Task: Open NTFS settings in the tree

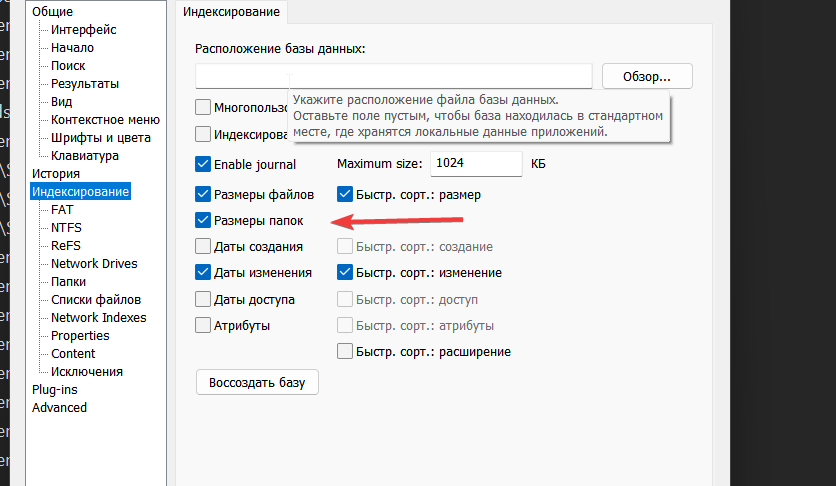Action: [66, 228]
